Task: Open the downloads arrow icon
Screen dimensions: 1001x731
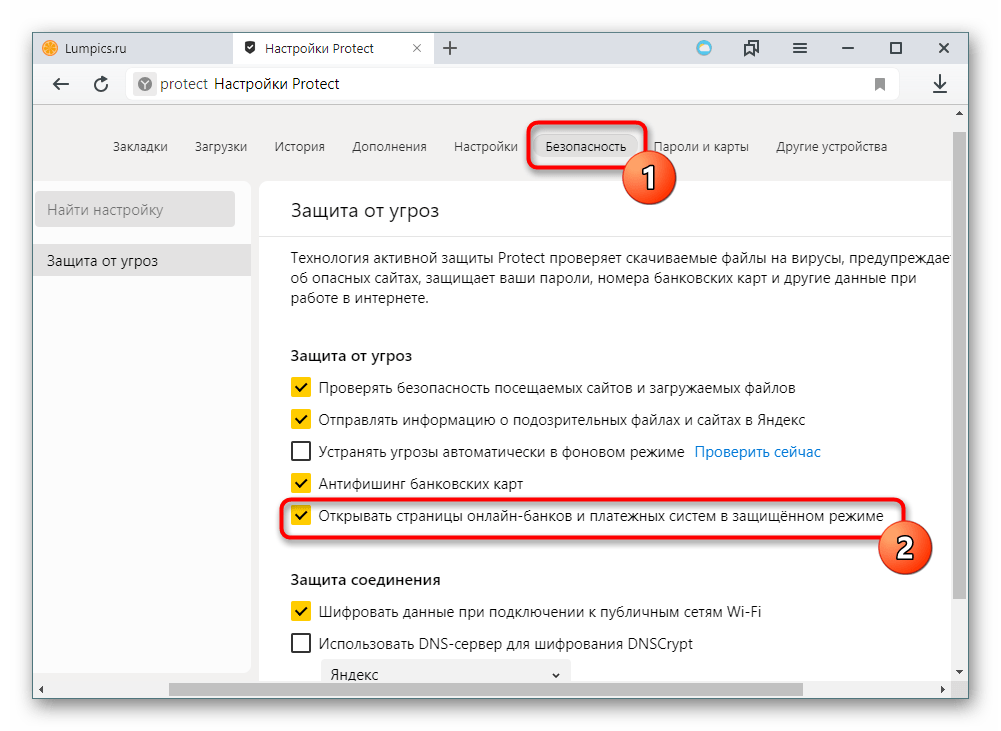Action: (x=939, y=85)
